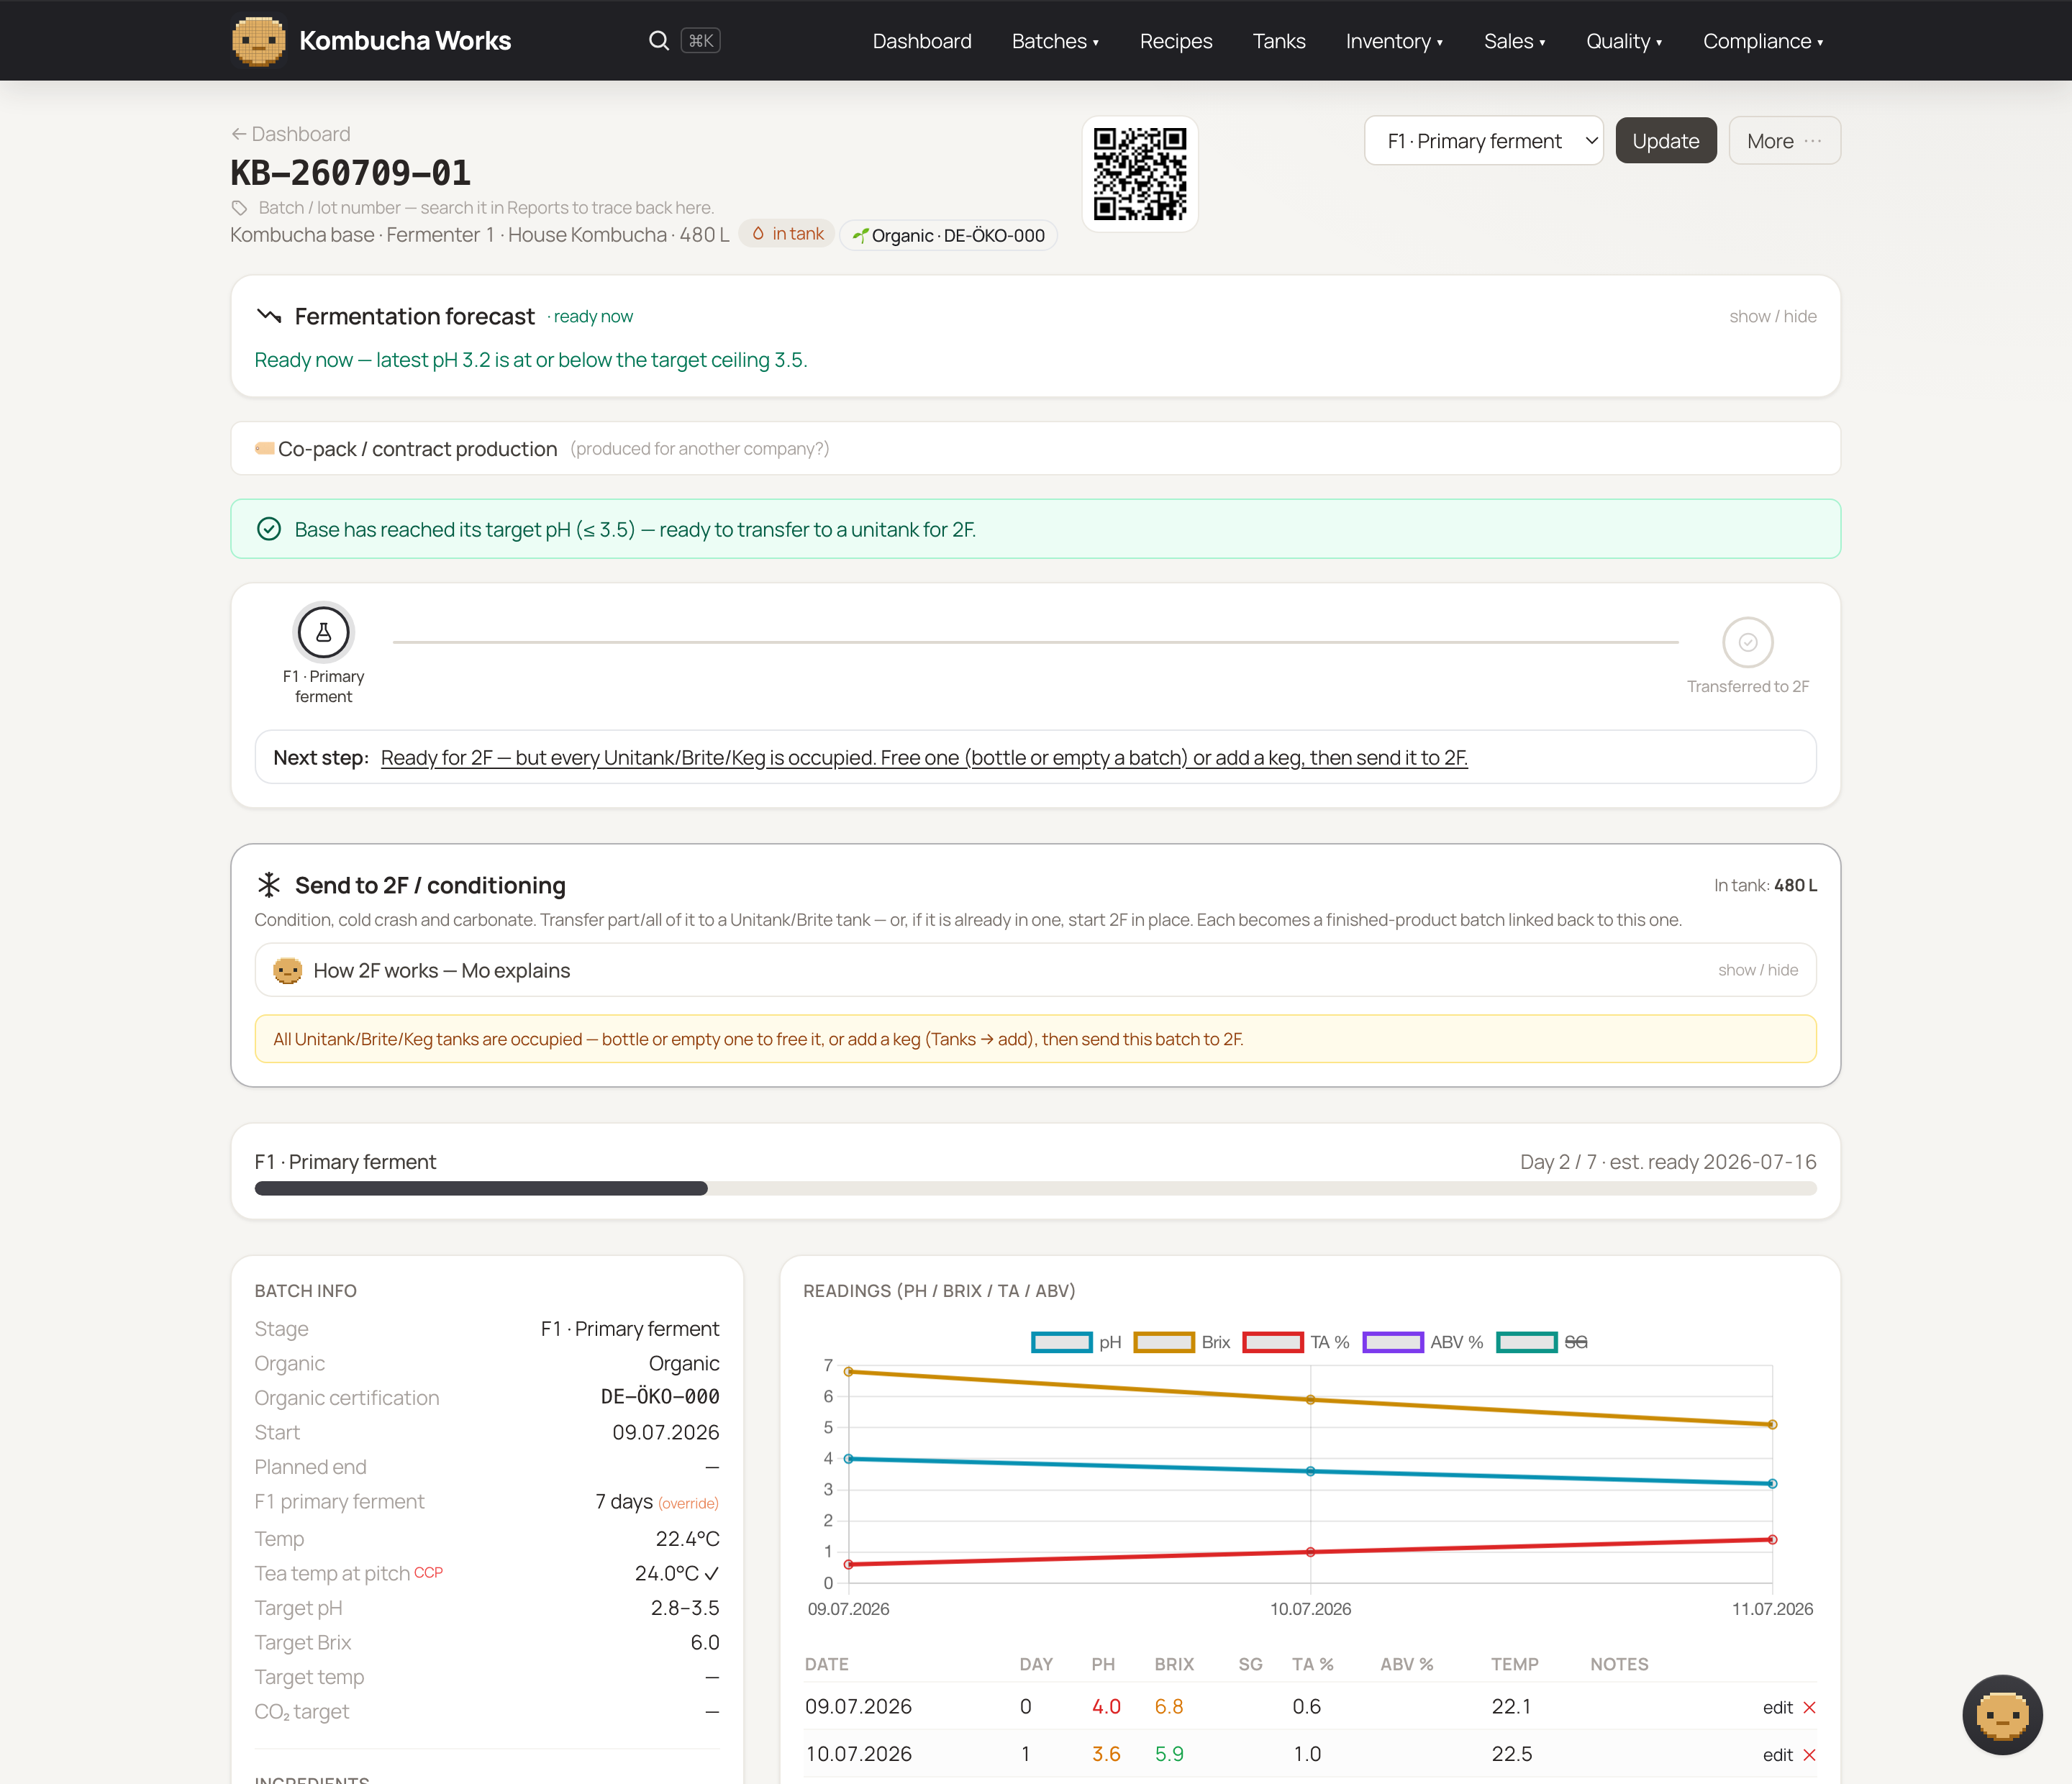Click the in tank status badge
Image resolution: width=2072 pixels, height=1784 pixels.
tap(787, 234)
